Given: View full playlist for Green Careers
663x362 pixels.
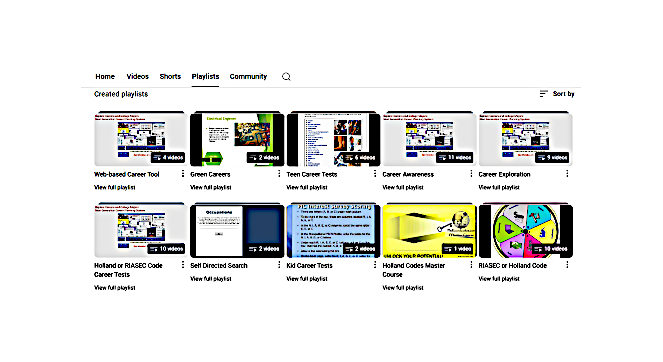Looking at the screenshot, I should pyautogui.click(x=211, y=187).
